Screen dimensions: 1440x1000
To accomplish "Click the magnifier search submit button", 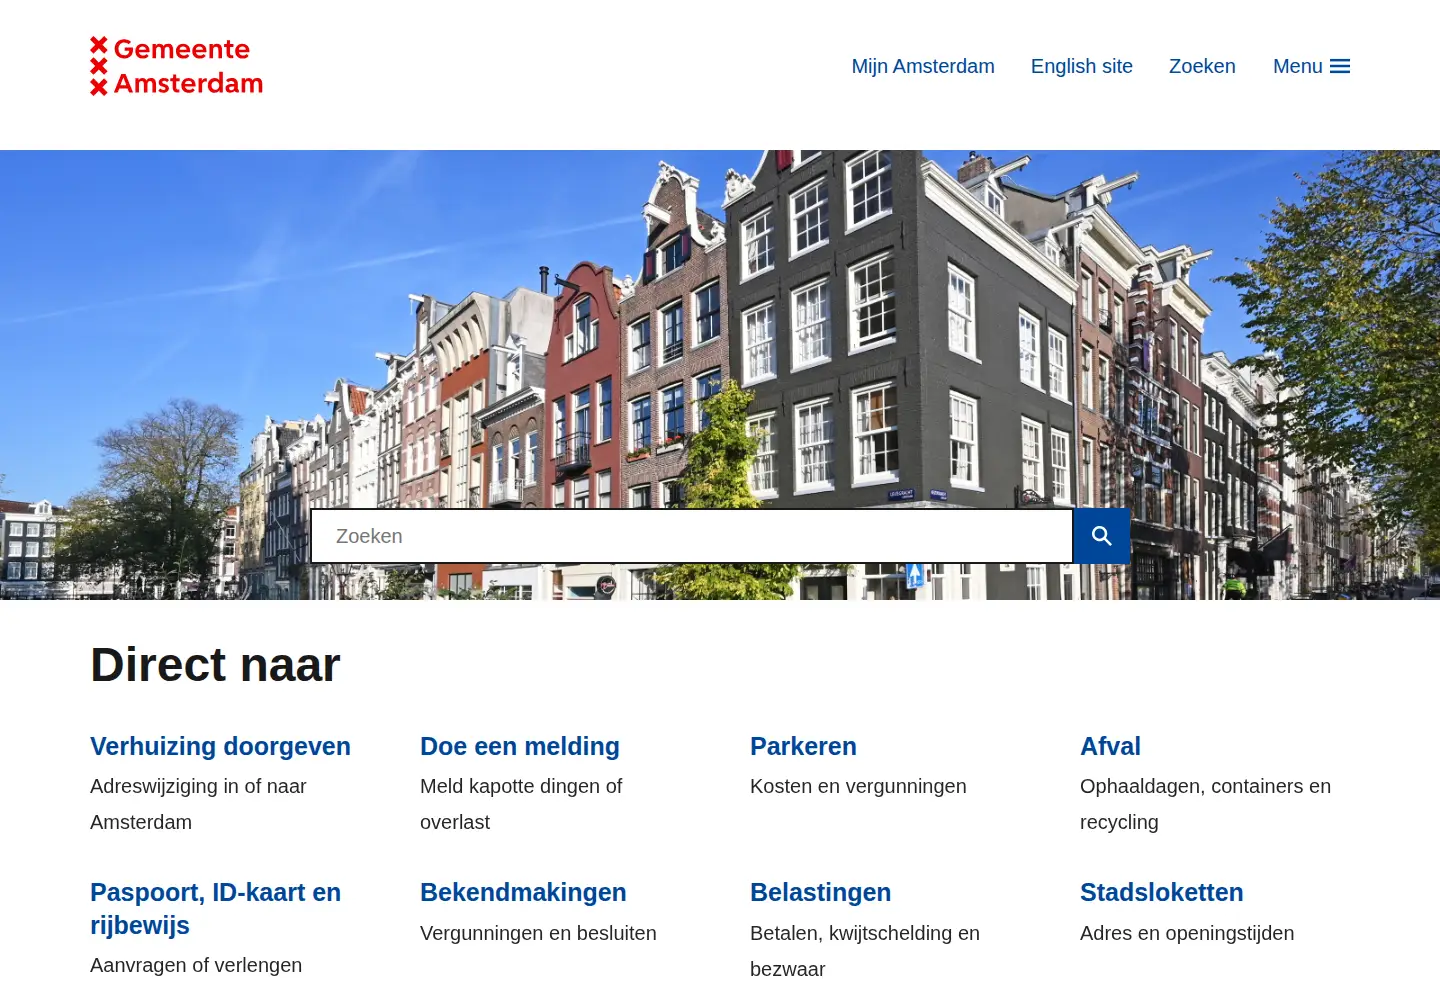I will tap(1102, 536).
